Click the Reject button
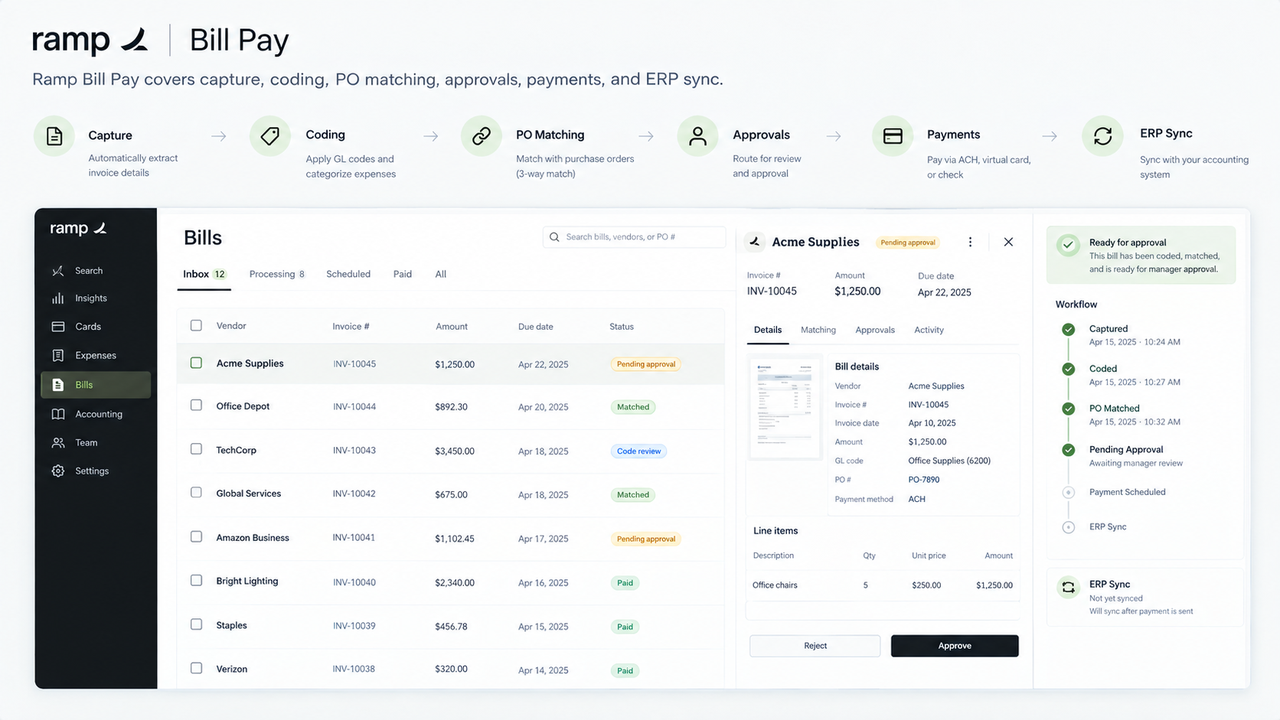1280x720 pixels. (815, 646)
